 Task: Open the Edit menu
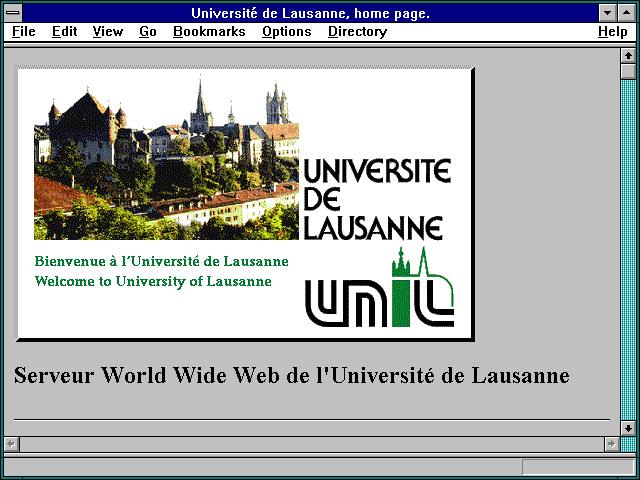[64, 31]
